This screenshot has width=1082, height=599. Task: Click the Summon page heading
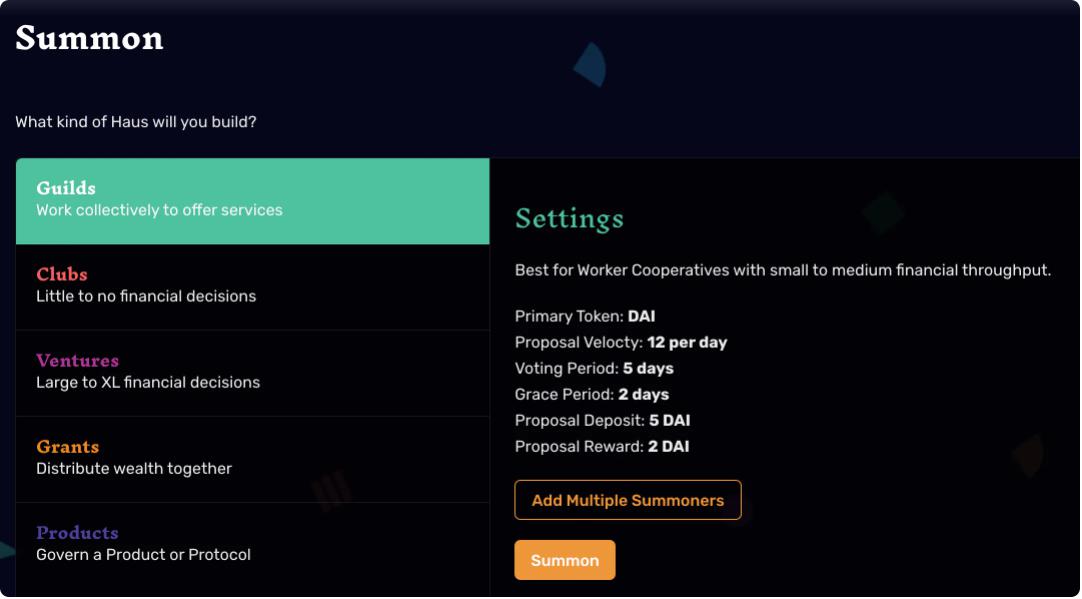click(x=90, y=37)
